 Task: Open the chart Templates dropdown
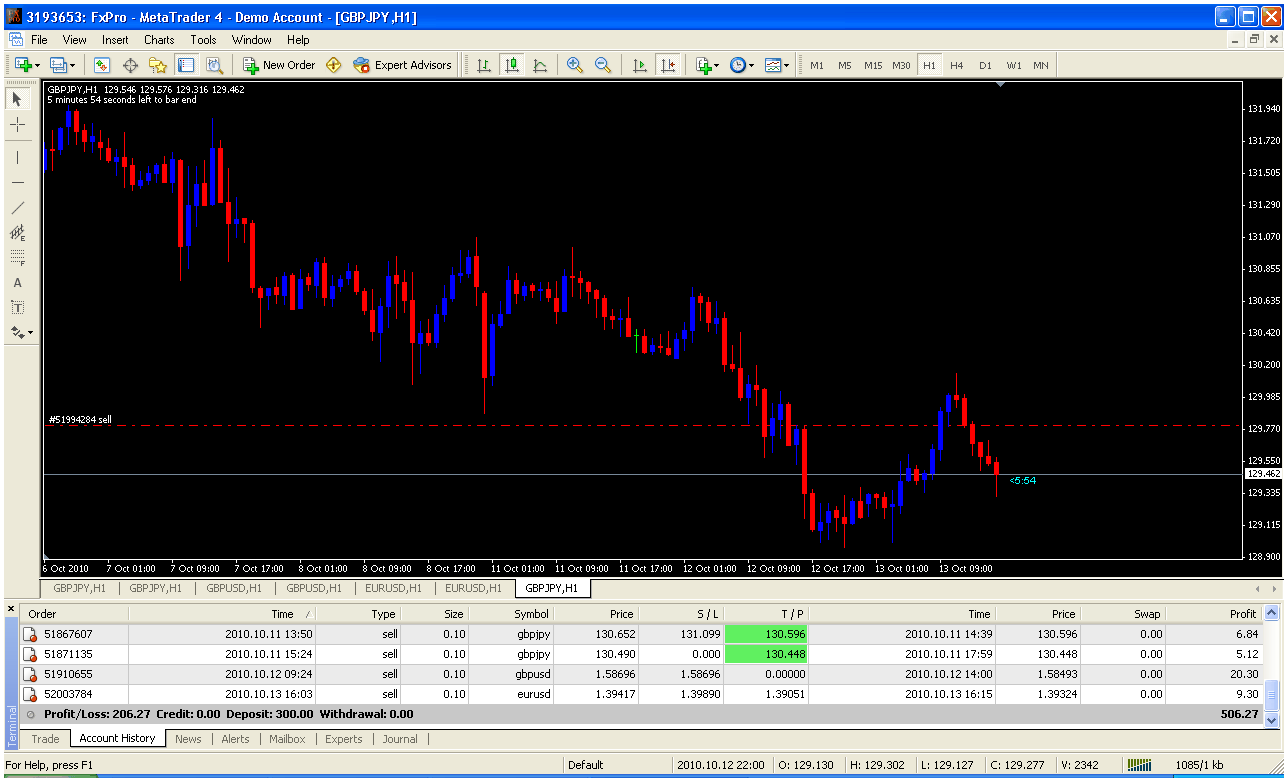point(776,65)
